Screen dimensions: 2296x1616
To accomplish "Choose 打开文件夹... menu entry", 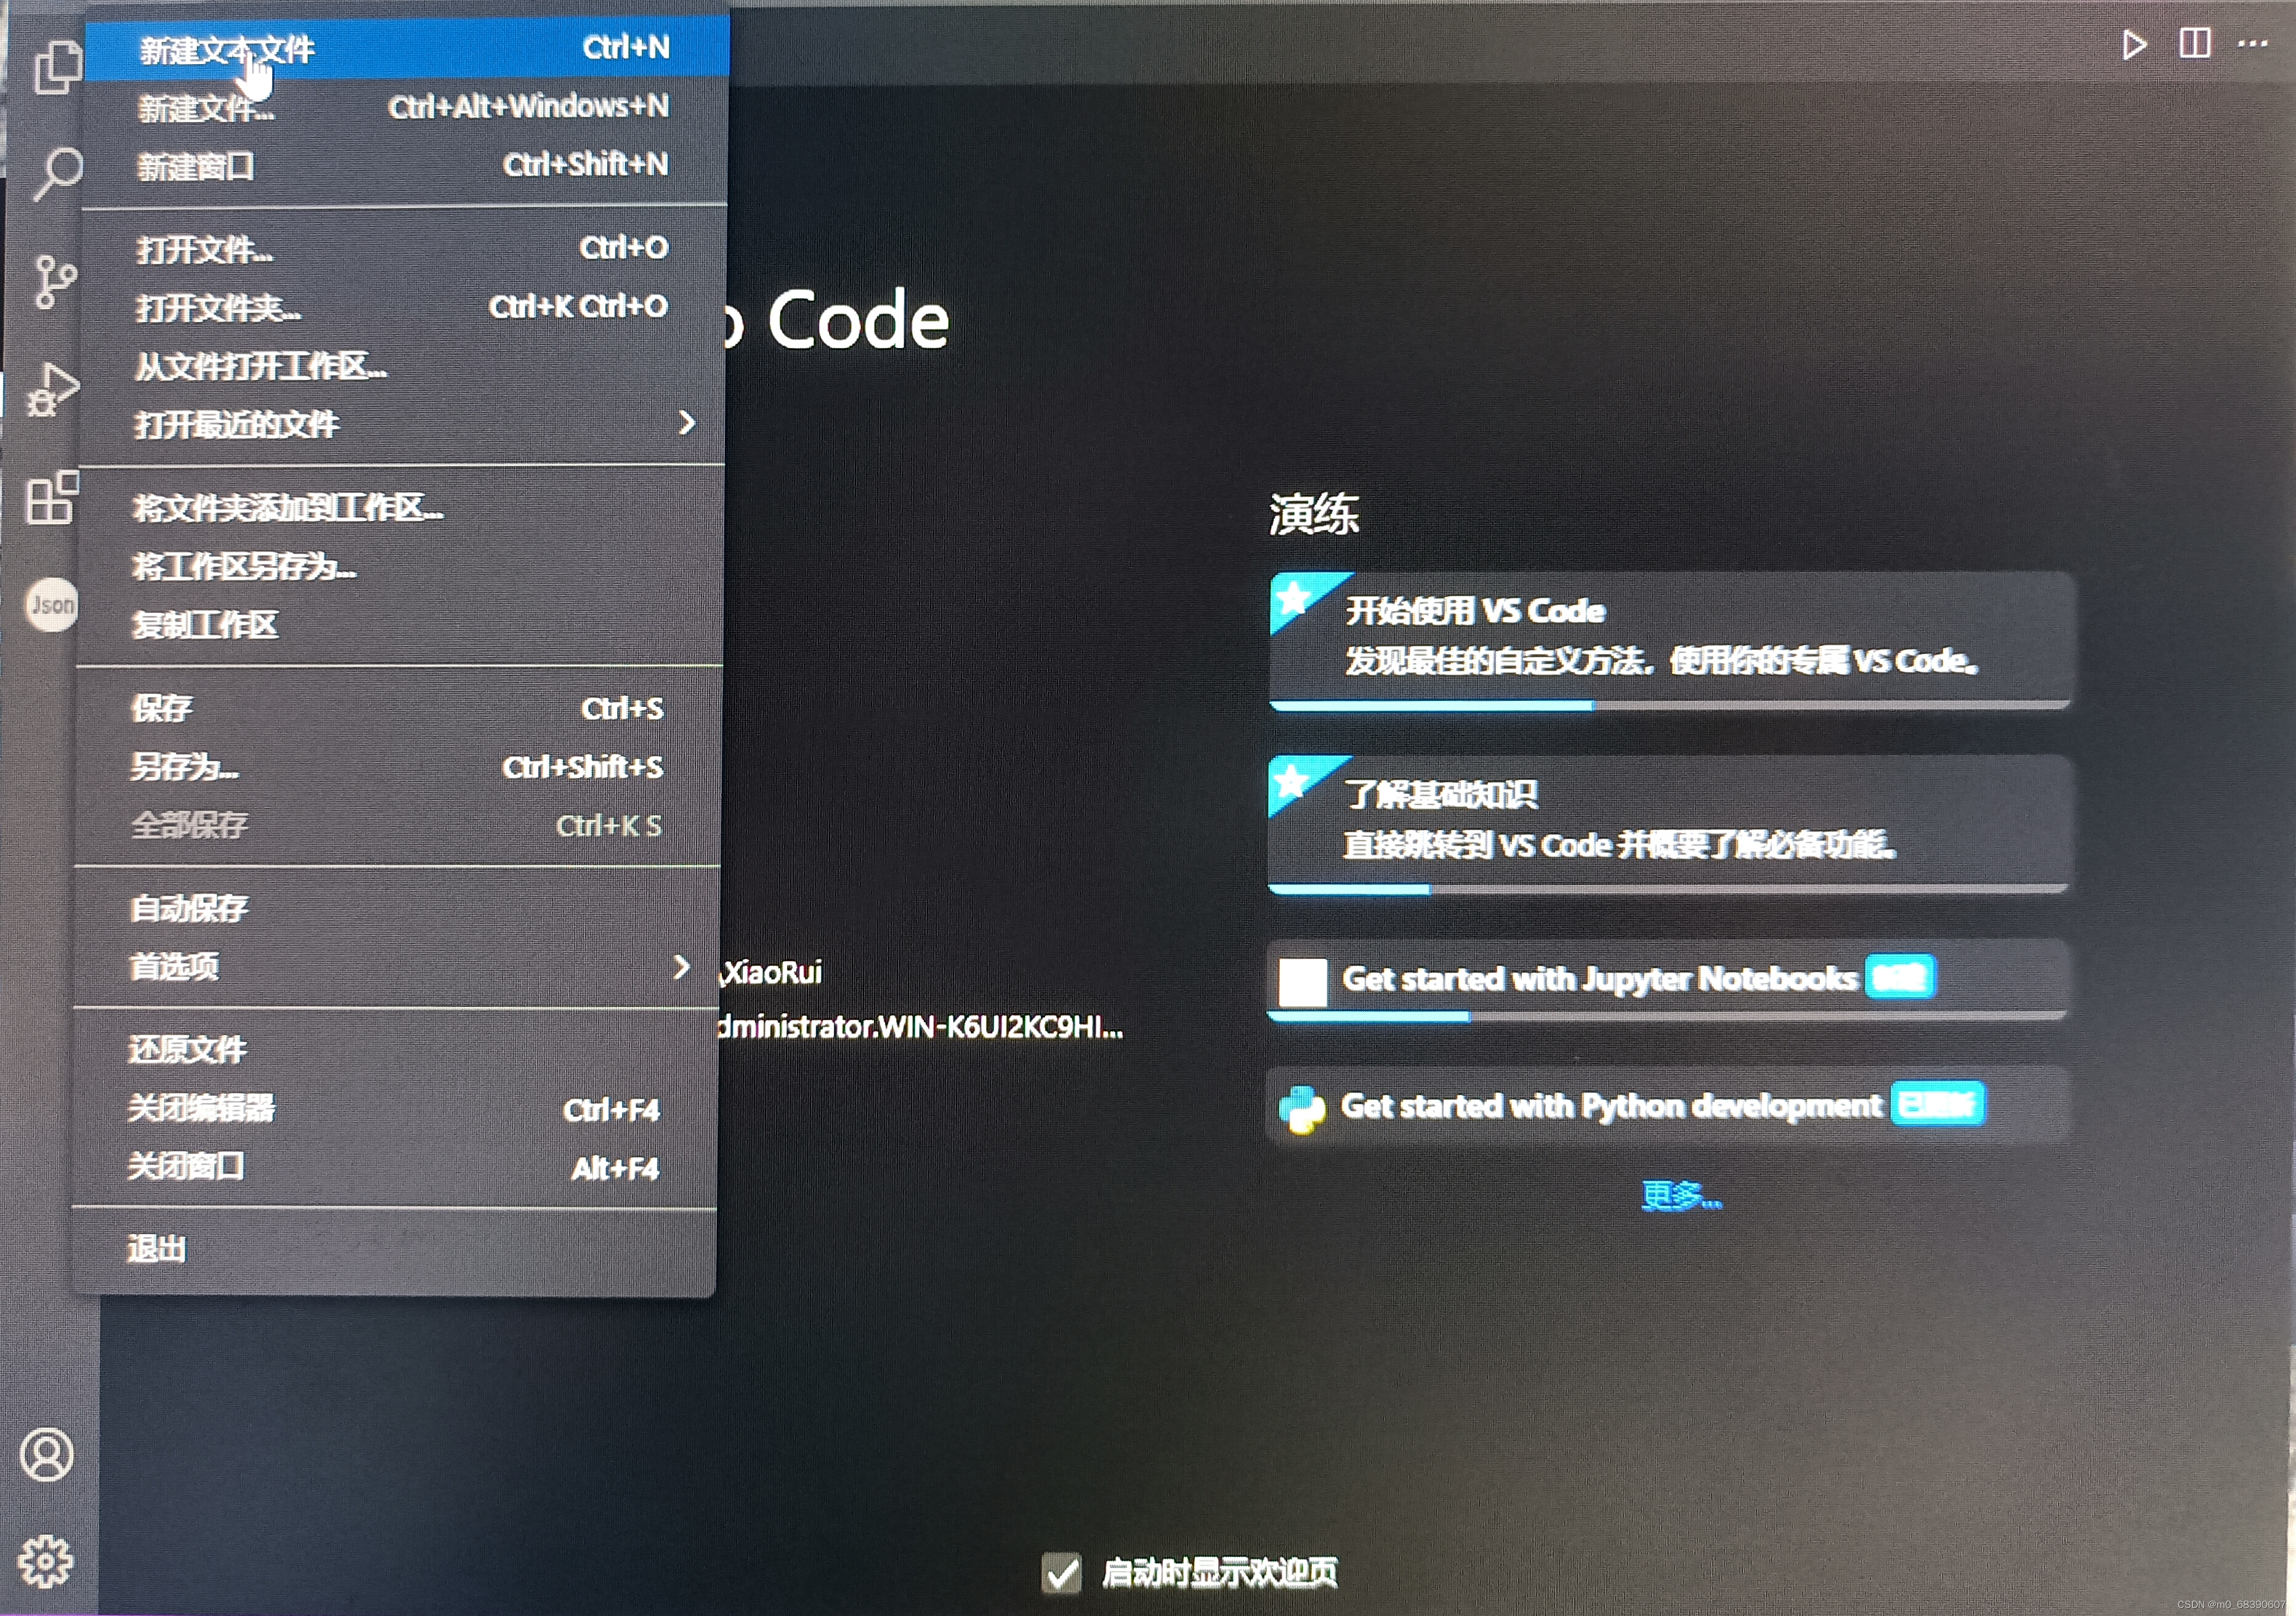I will coord(218,308).
